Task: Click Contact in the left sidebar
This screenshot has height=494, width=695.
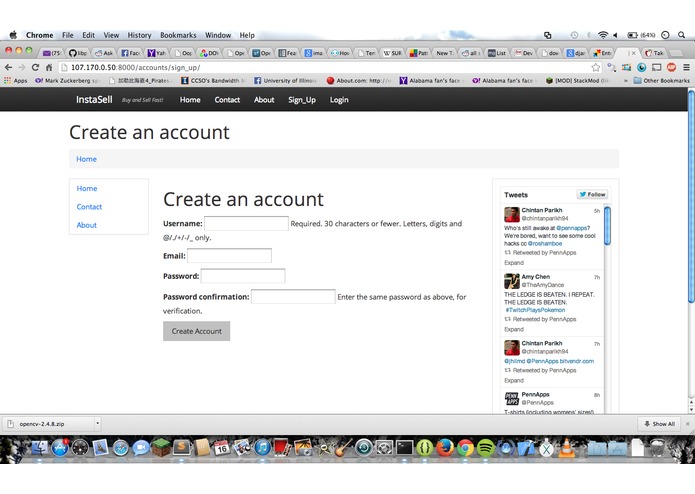Action: [x=89, y=207]
